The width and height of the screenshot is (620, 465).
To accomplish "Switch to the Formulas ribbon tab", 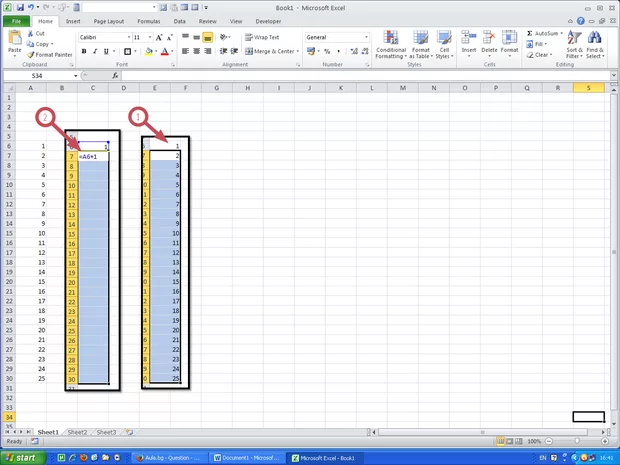I will click(149, 20).
